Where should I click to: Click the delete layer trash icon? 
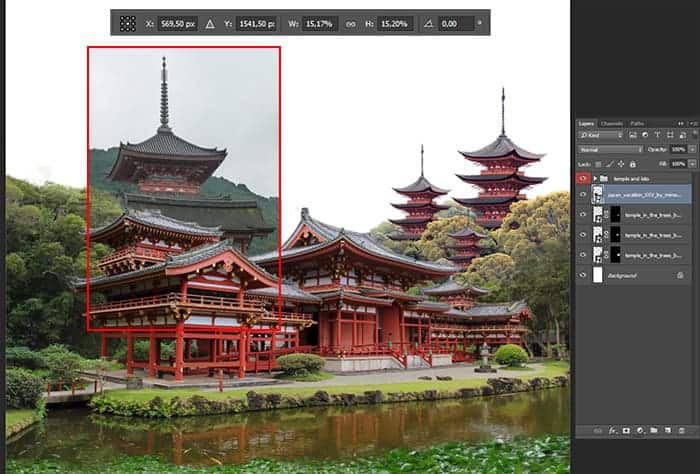(680, 431)
